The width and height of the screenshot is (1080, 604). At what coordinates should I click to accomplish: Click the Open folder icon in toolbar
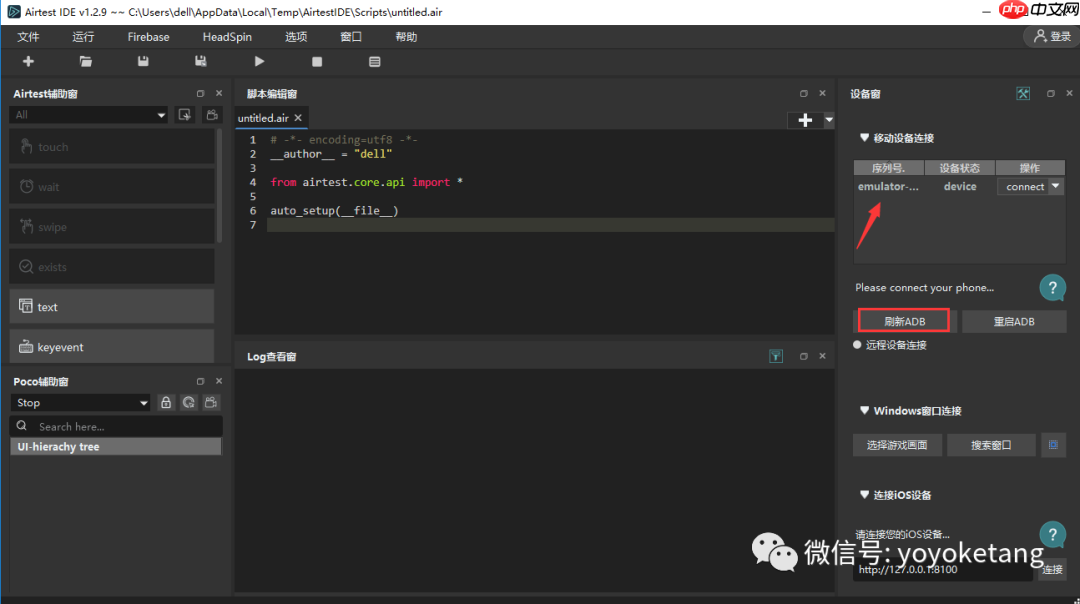click(x=86, y=62)
